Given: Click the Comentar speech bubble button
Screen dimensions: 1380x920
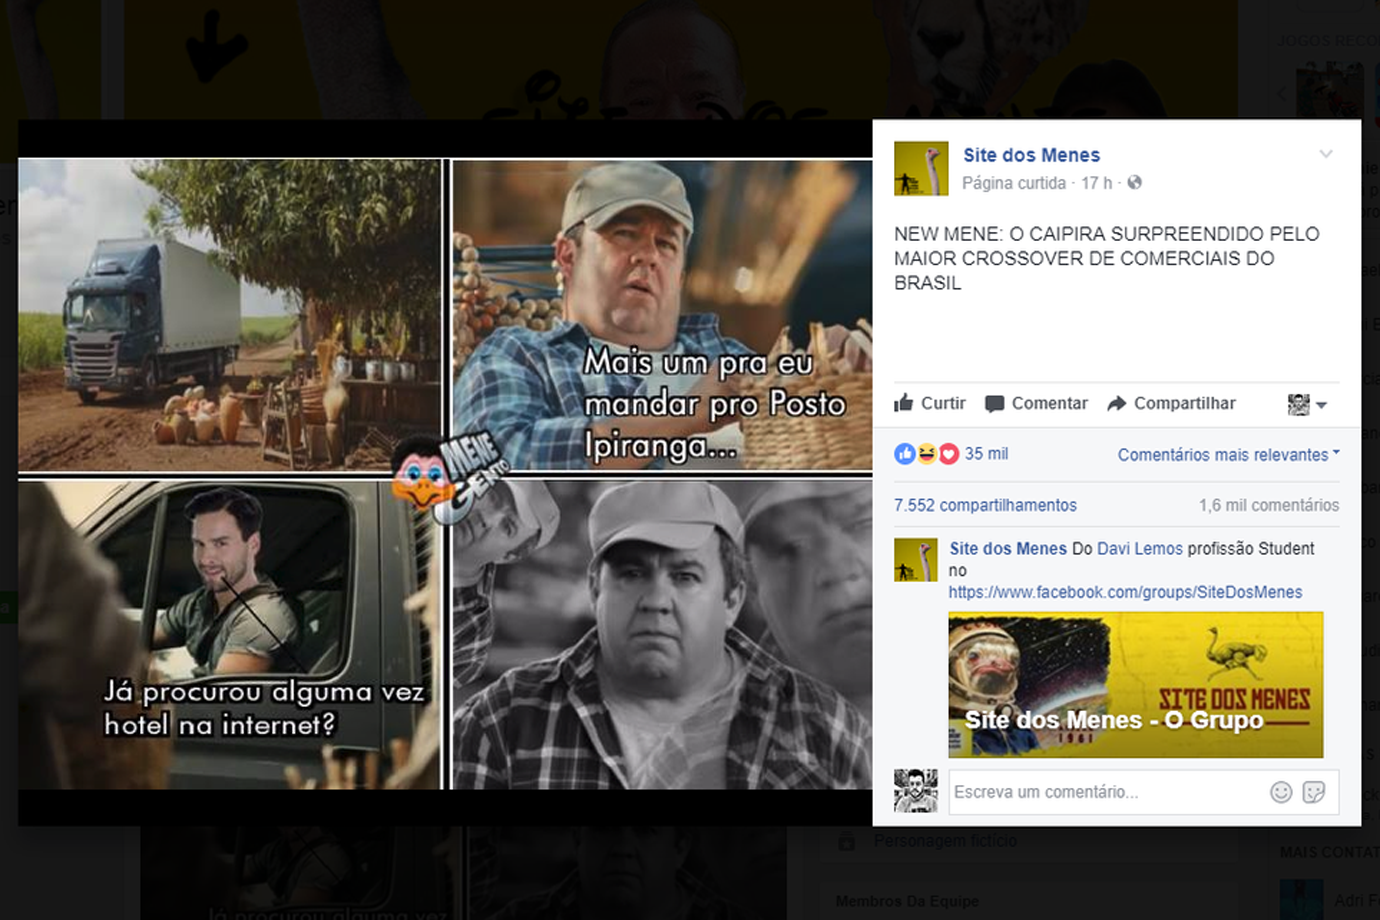Looking at the screenshot, I should 1036,403.
